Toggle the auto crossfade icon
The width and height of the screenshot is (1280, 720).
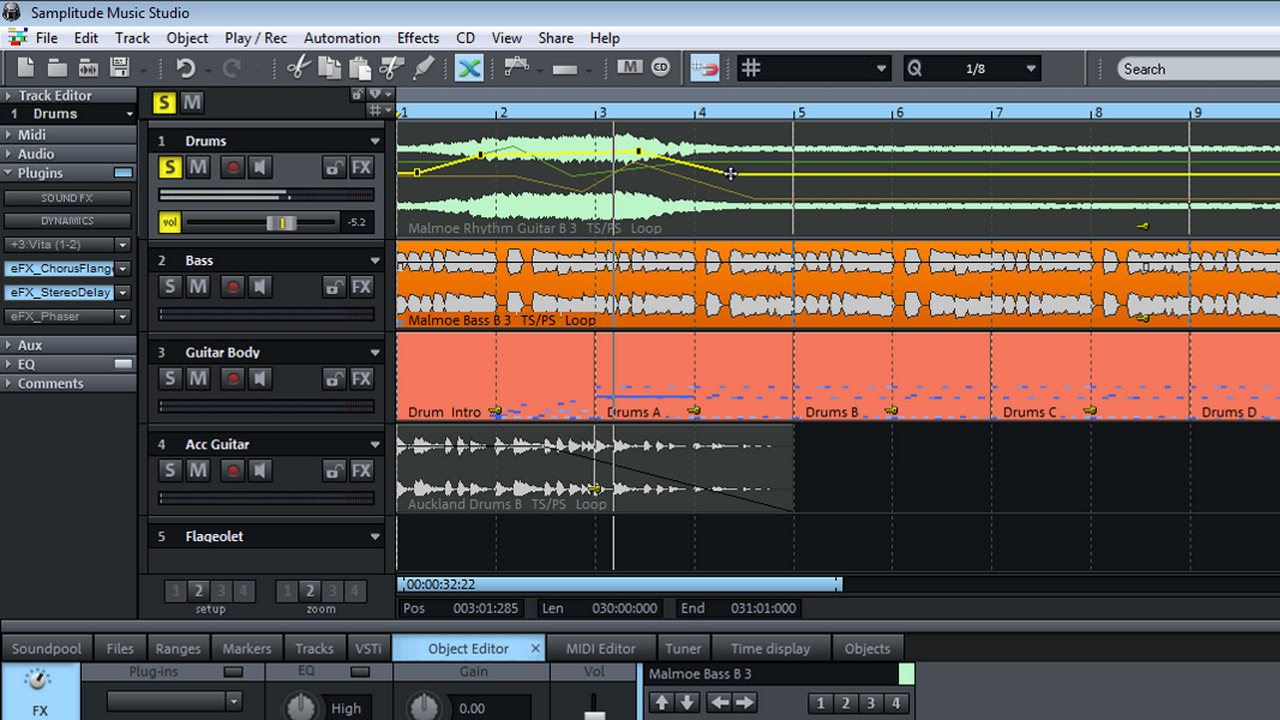pyautogui.click(x=470, y=68)
